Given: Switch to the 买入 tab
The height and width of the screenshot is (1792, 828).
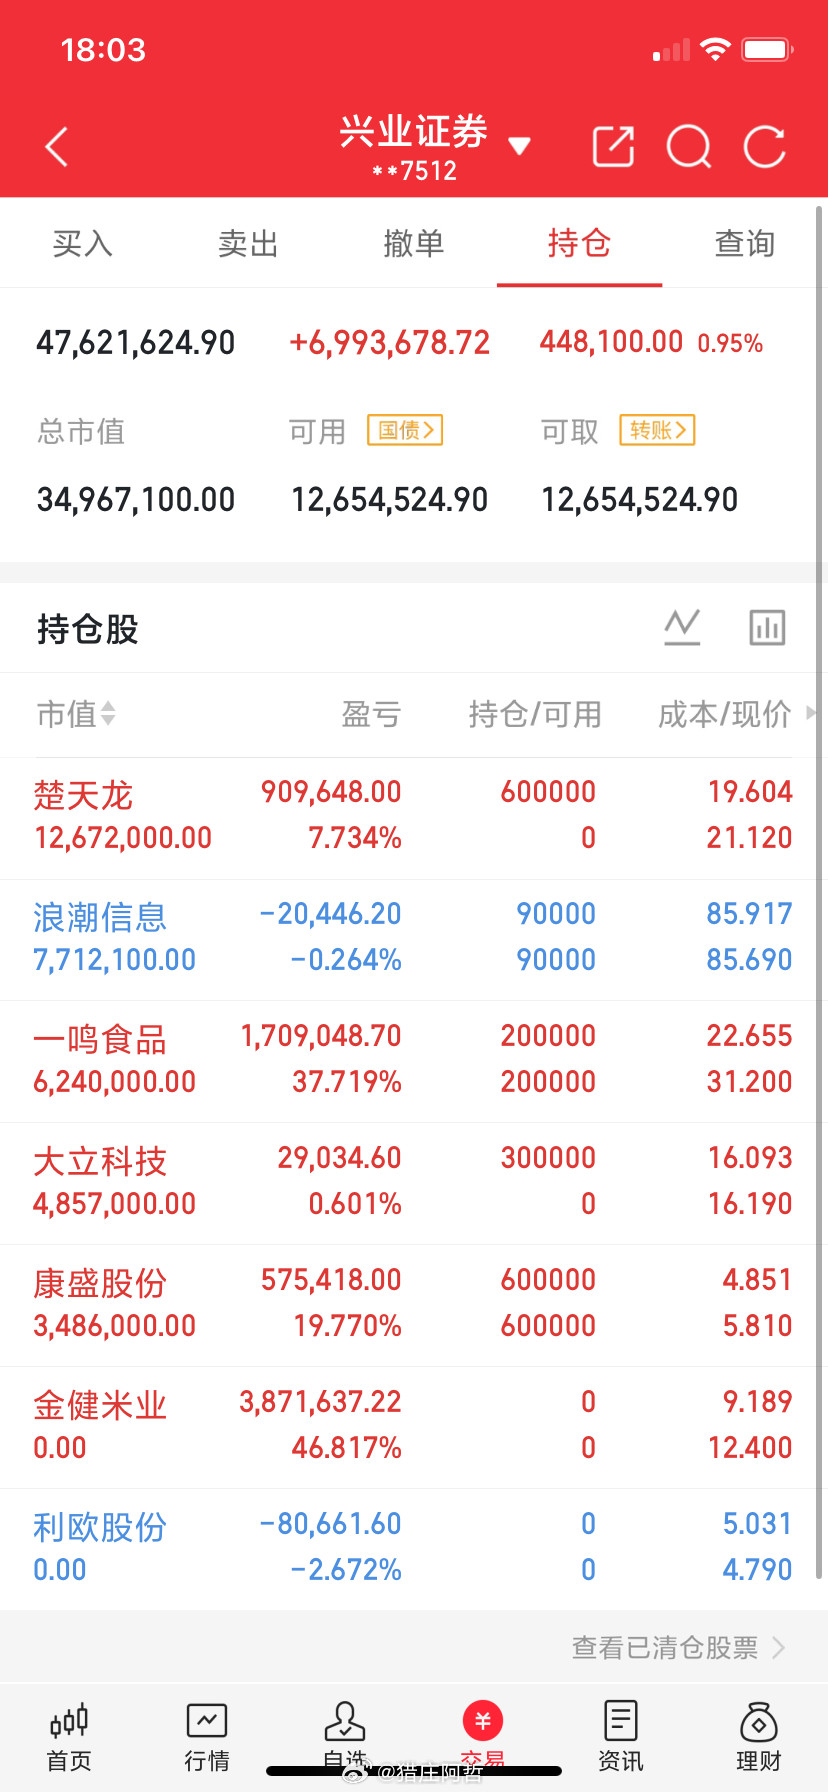Looking at the screenshot, I should pos(83,243).
